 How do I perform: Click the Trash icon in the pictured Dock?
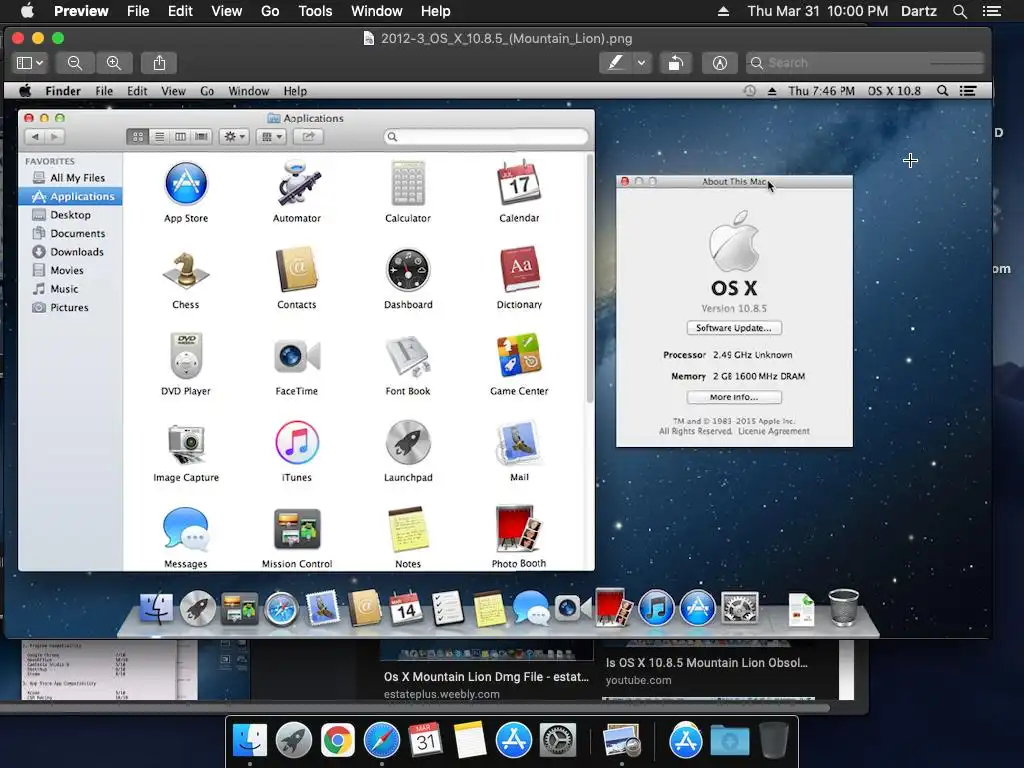843,608
